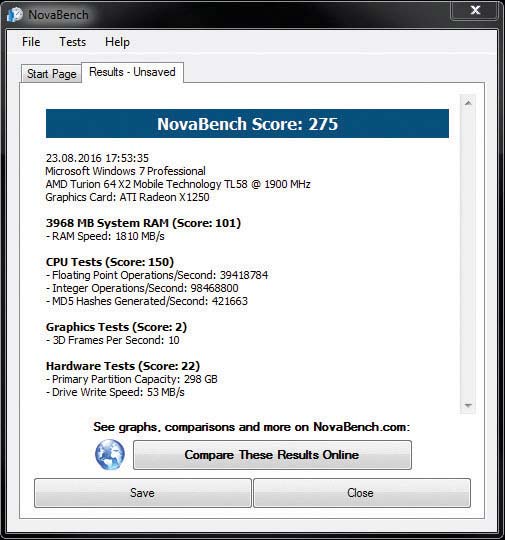
Task: Click the globe icon beside the compare button
Action: click(x=110, y=455)
